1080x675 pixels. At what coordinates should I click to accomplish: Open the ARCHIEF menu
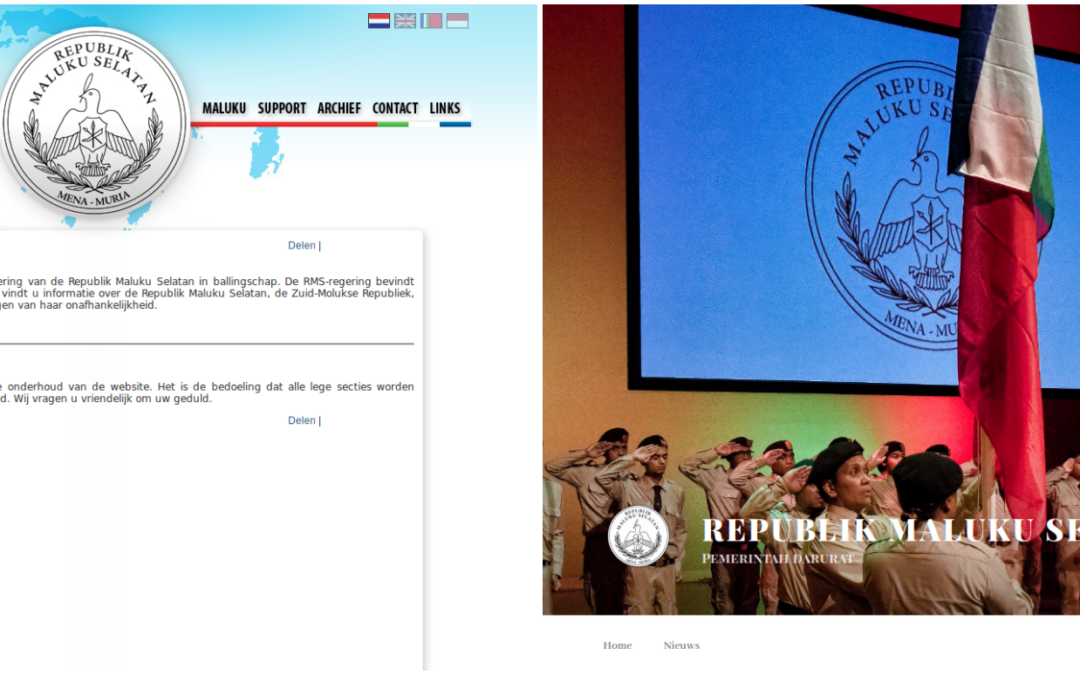coord(339,108)
